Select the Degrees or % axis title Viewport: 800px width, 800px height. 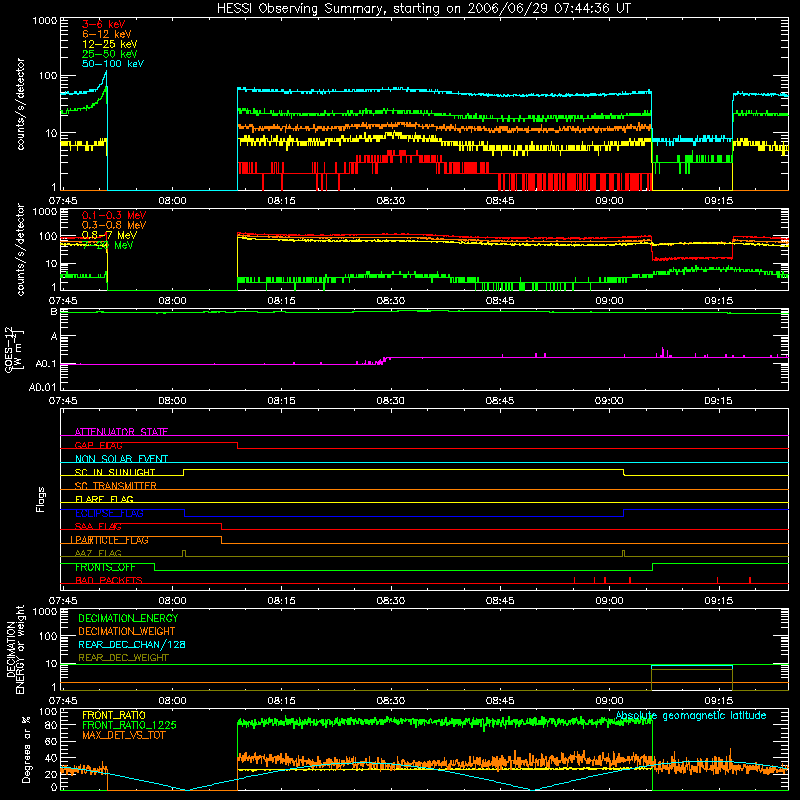pos(26,750)
